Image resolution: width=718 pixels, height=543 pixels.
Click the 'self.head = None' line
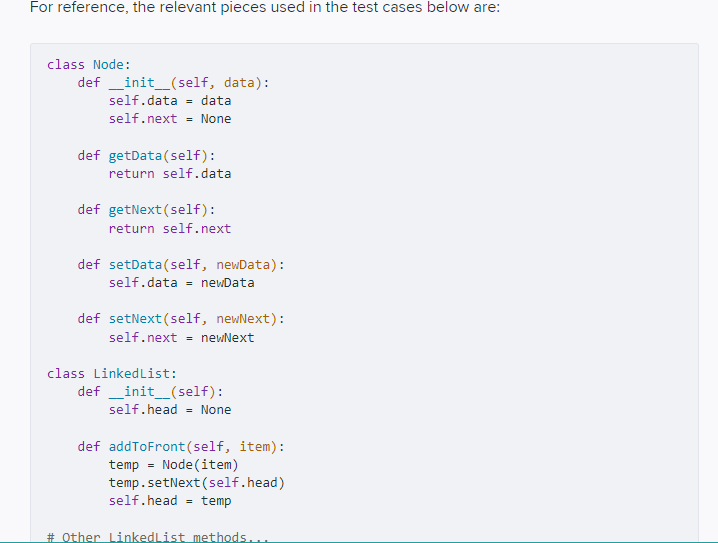(x=170, y=410)
